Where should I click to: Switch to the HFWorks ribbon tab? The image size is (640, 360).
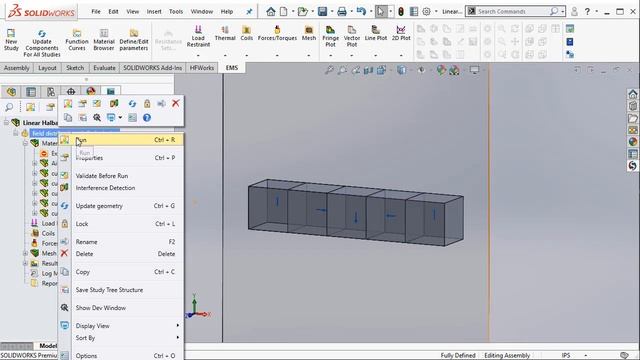pos(202,68)
